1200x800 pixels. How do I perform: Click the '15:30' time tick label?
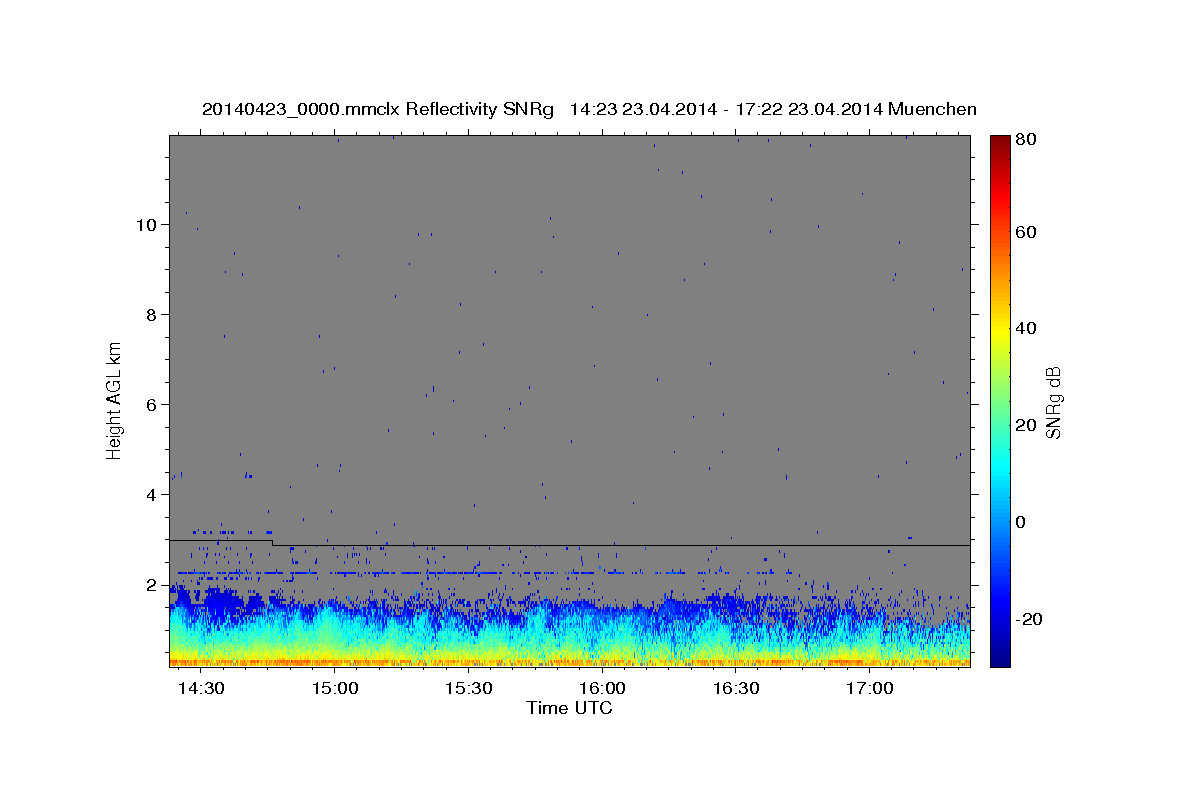(x=469, y=689)
